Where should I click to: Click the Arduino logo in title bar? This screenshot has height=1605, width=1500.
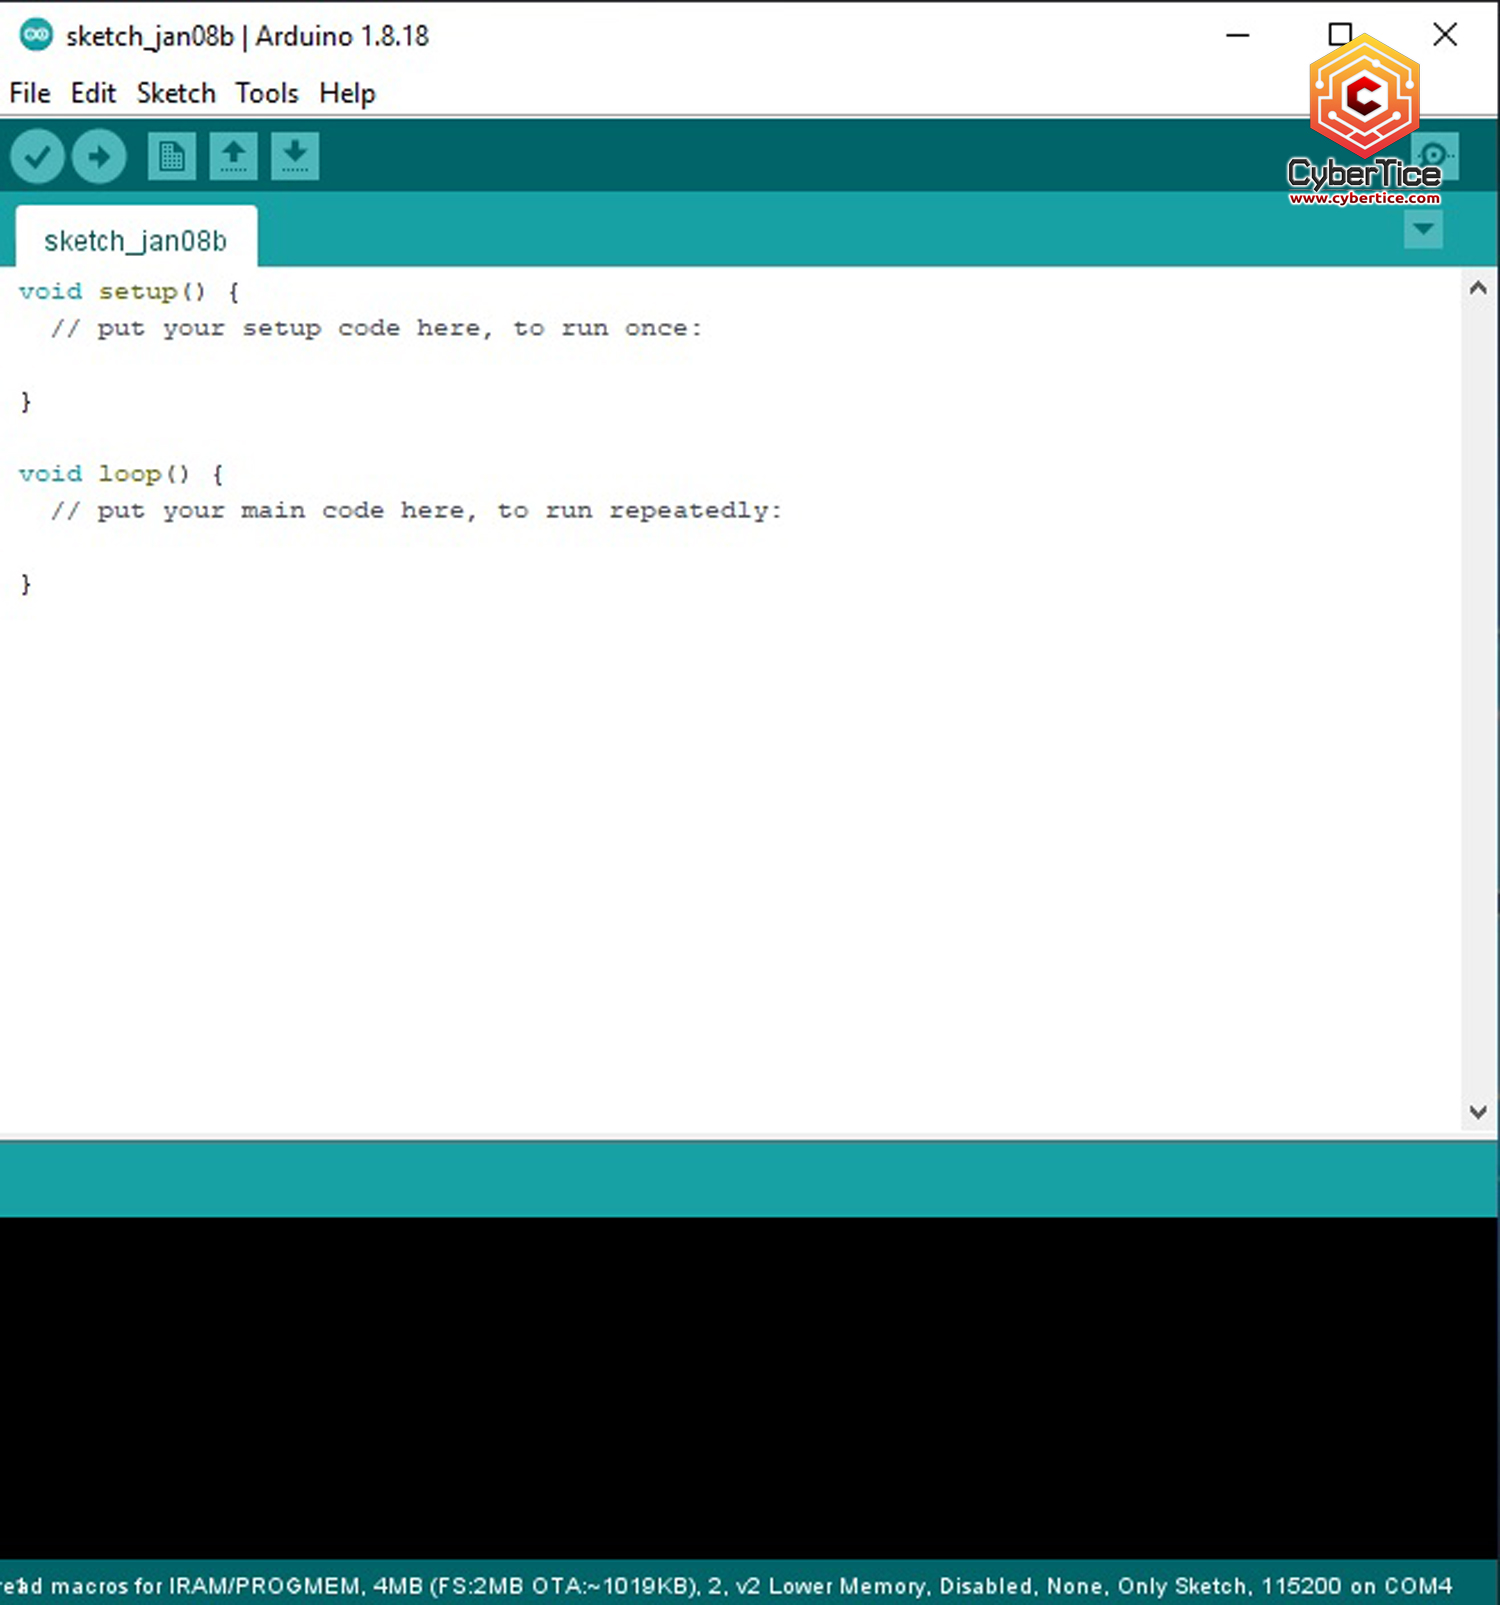36,35
